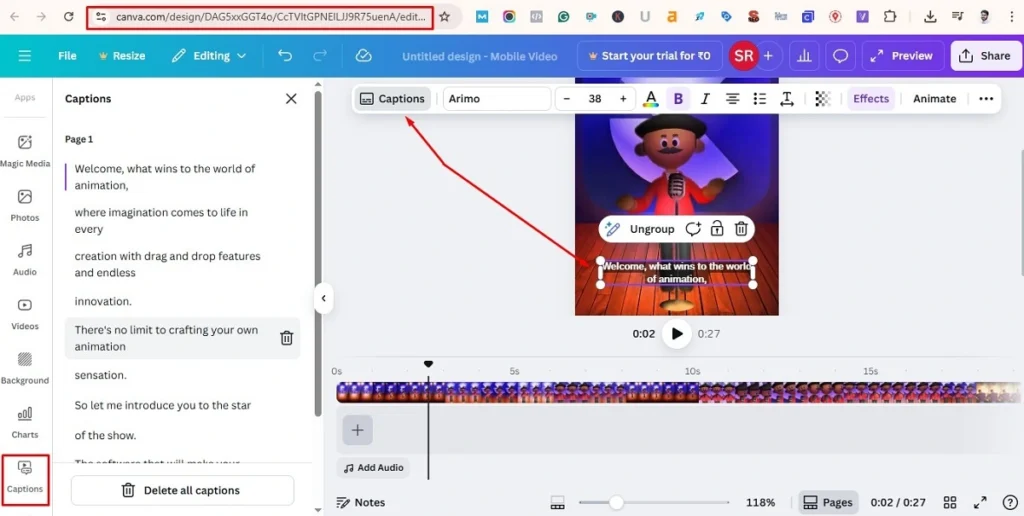
Task: Open the Captions sidebar item
Action: point(25,477)
